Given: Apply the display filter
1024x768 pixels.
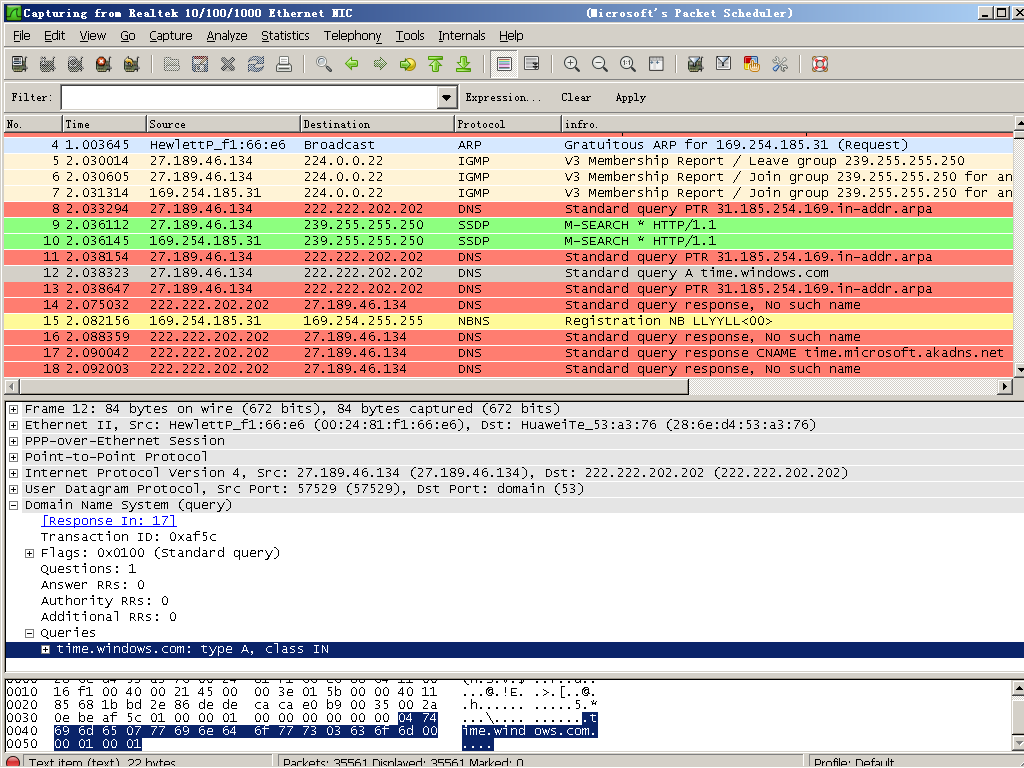Looking at the screenshot, I should click(630, 97).
